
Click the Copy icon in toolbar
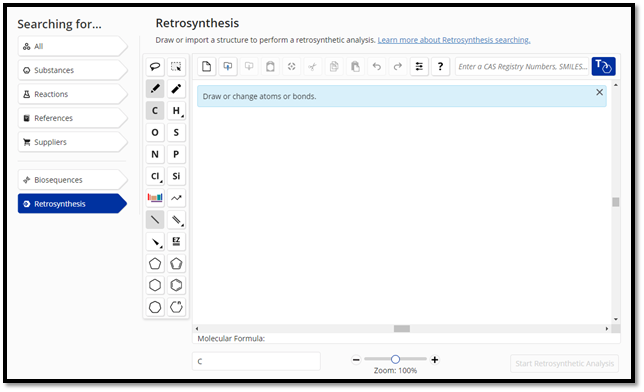pyautogui.click(x=334, y=67)
